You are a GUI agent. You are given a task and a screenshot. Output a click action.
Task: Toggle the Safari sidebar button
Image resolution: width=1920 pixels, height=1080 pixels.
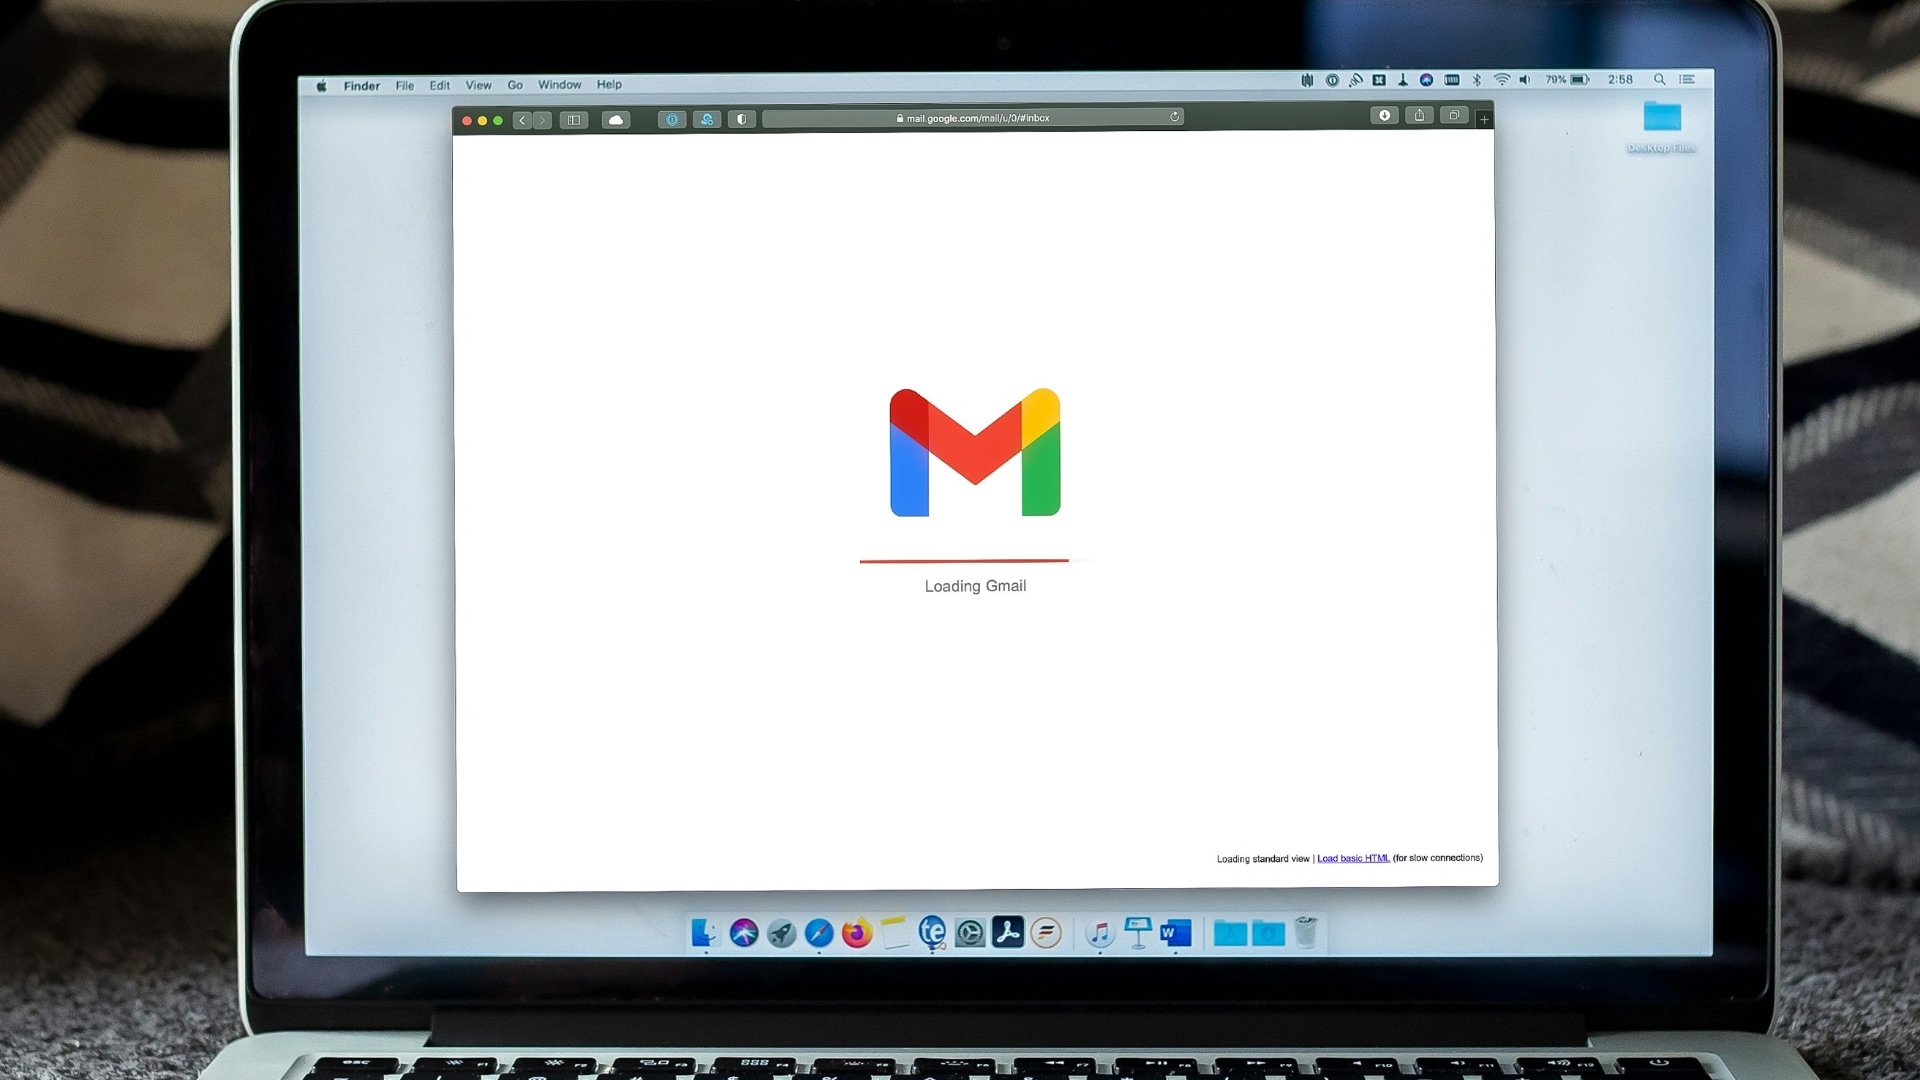[574, 120]
